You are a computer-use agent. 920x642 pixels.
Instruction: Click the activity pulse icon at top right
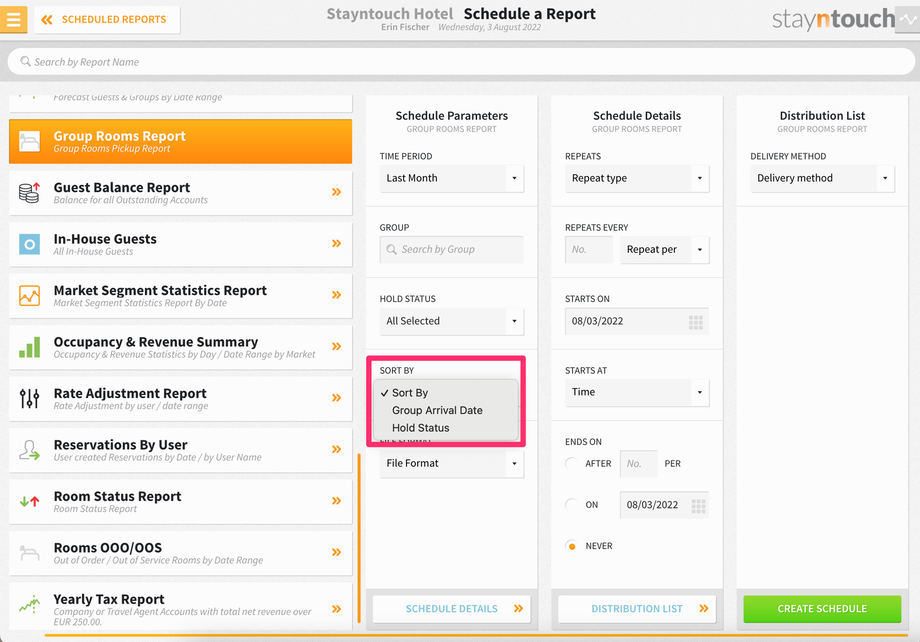(908, 19)
